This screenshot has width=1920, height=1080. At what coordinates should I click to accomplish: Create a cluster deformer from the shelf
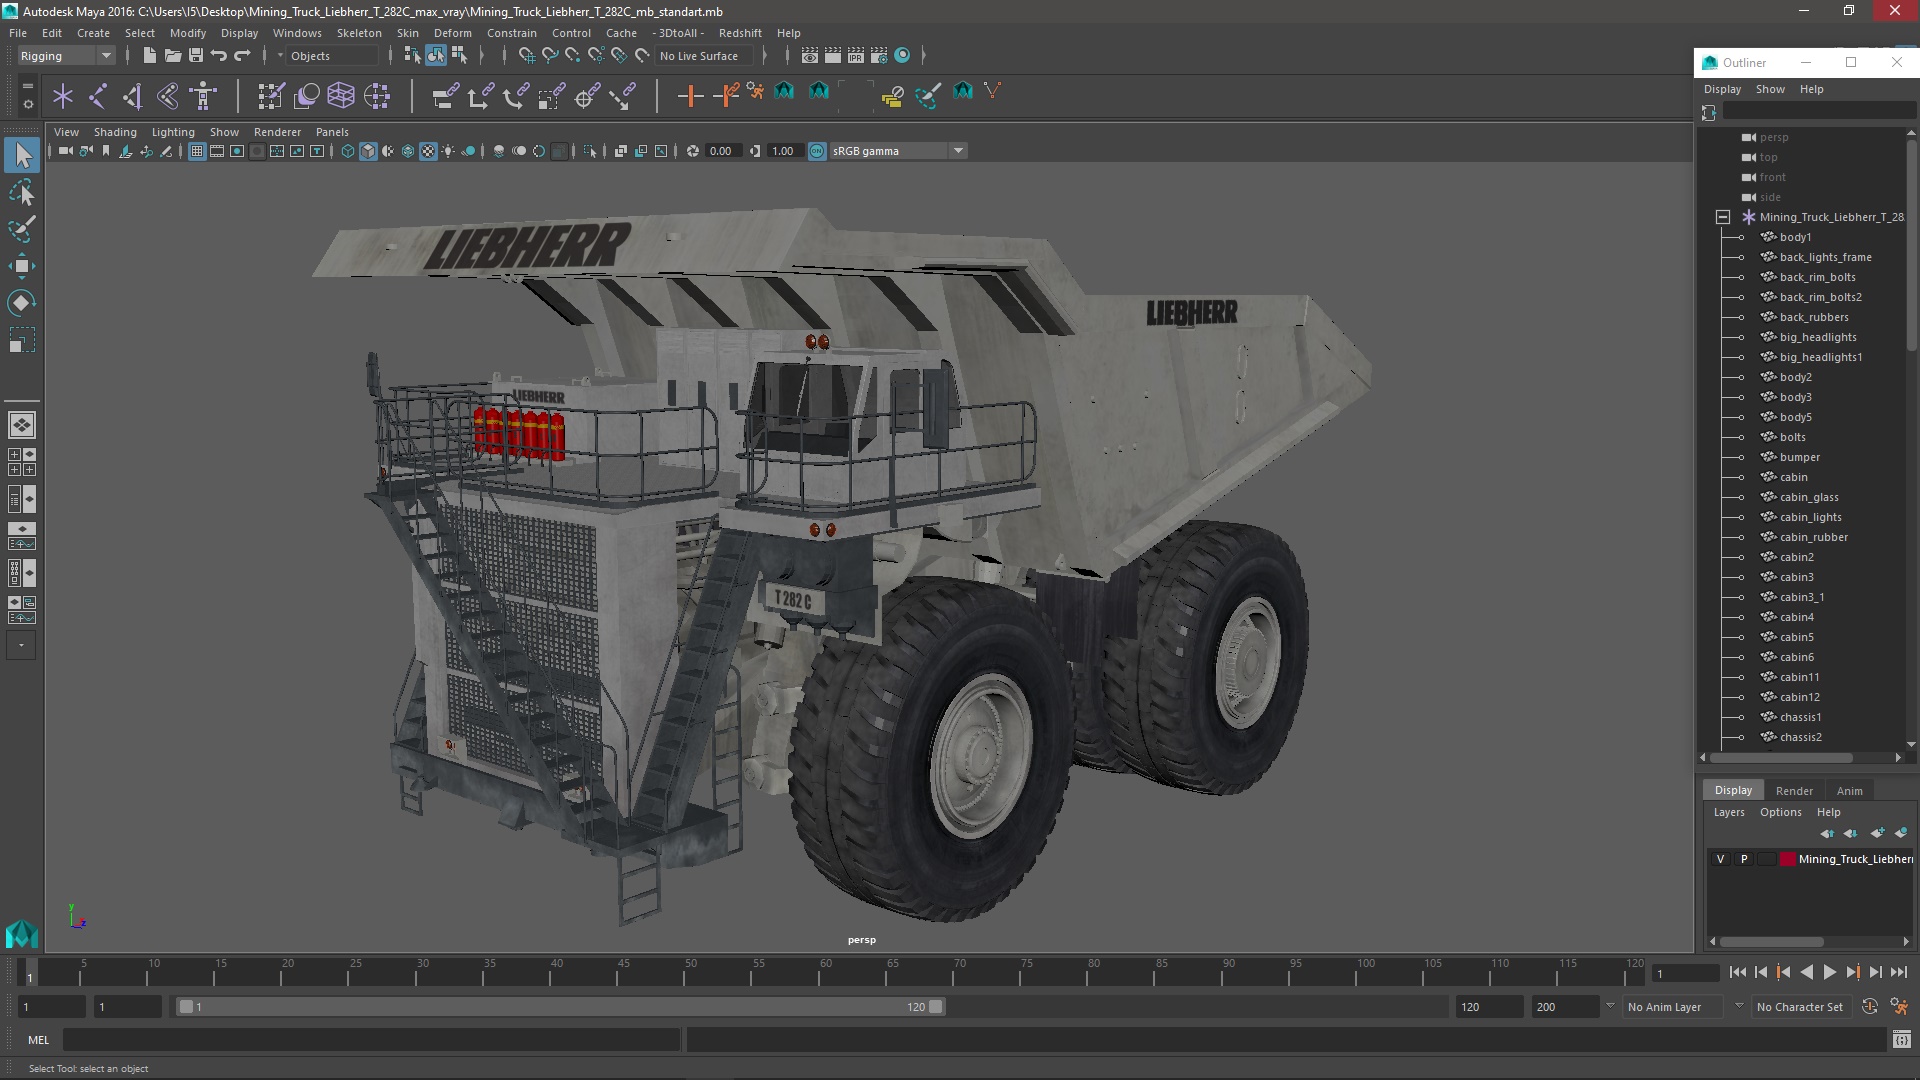click(x=377, y=96)
